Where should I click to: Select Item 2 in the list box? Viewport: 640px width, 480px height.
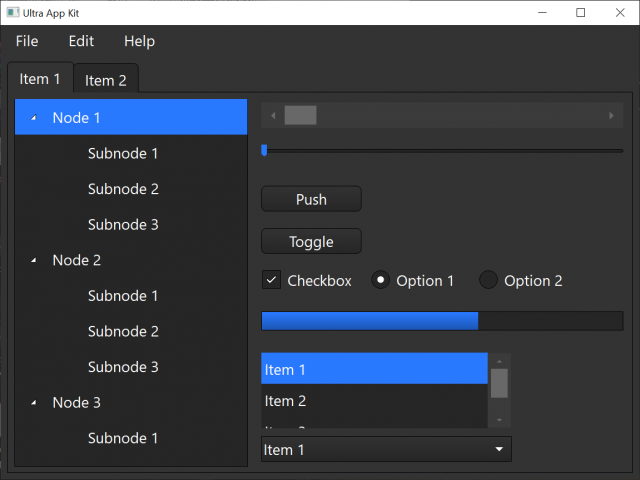pyautogui.click(x=285, y=401)
